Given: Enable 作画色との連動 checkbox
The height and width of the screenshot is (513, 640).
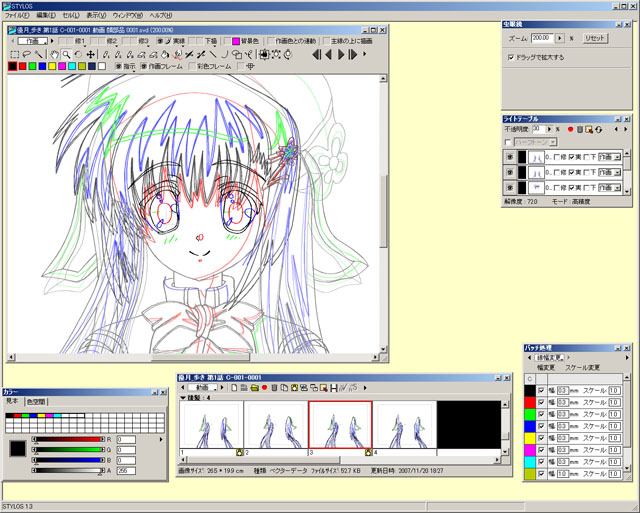Looking at the screenshot, I should coord(270,41).
